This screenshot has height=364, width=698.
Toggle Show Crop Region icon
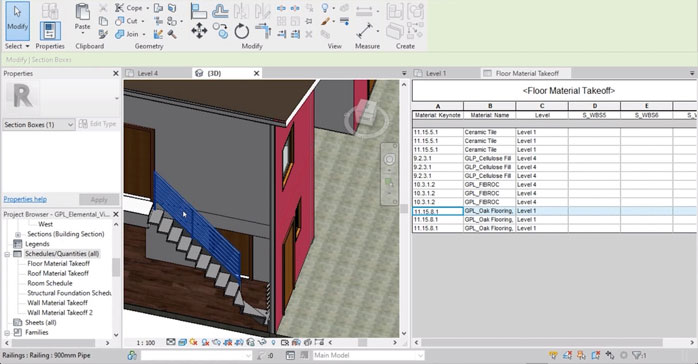(239, 342)
